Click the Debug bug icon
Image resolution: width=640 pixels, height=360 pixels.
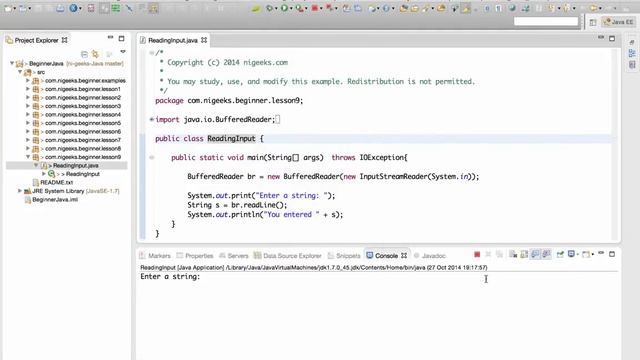(269, 8)
